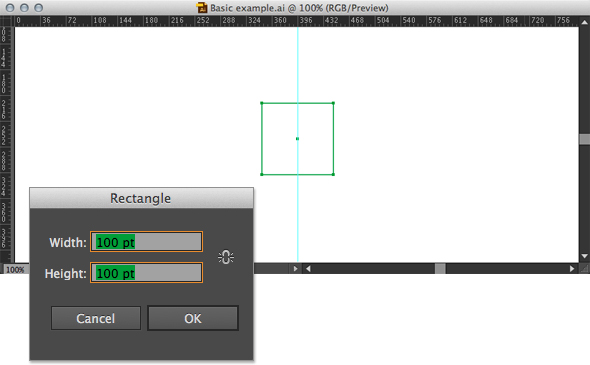Viewport: 590px width, 365px height.
Task: Cancel the Rectangle dialog
Action: (96, 318)
